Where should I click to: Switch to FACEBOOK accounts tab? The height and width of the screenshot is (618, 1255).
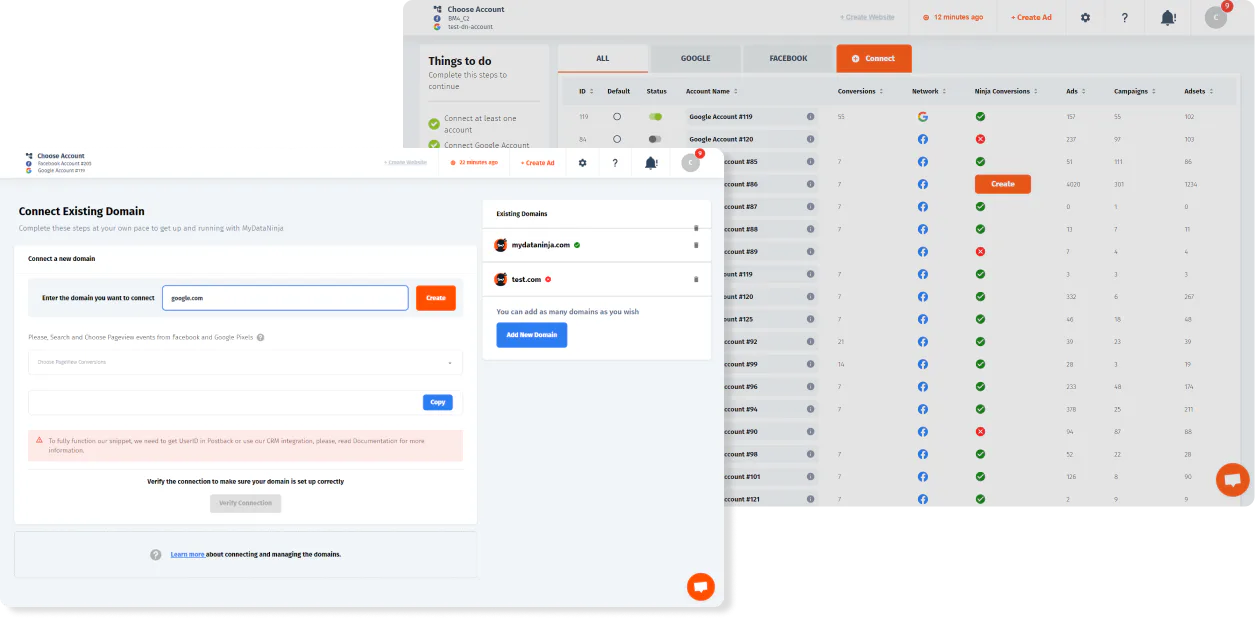point(788,58)
